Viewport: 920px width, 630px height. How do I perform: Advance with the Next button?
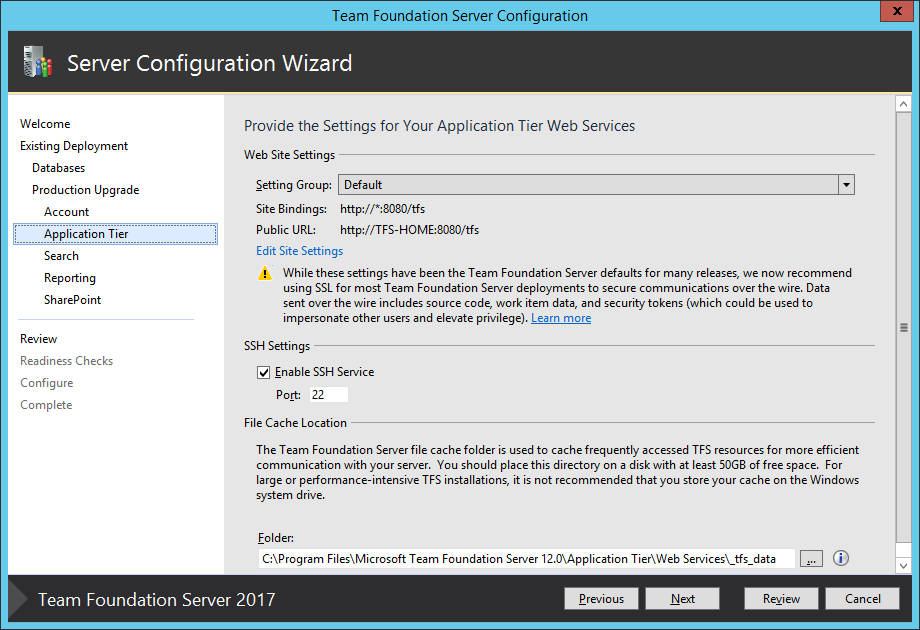682,598
